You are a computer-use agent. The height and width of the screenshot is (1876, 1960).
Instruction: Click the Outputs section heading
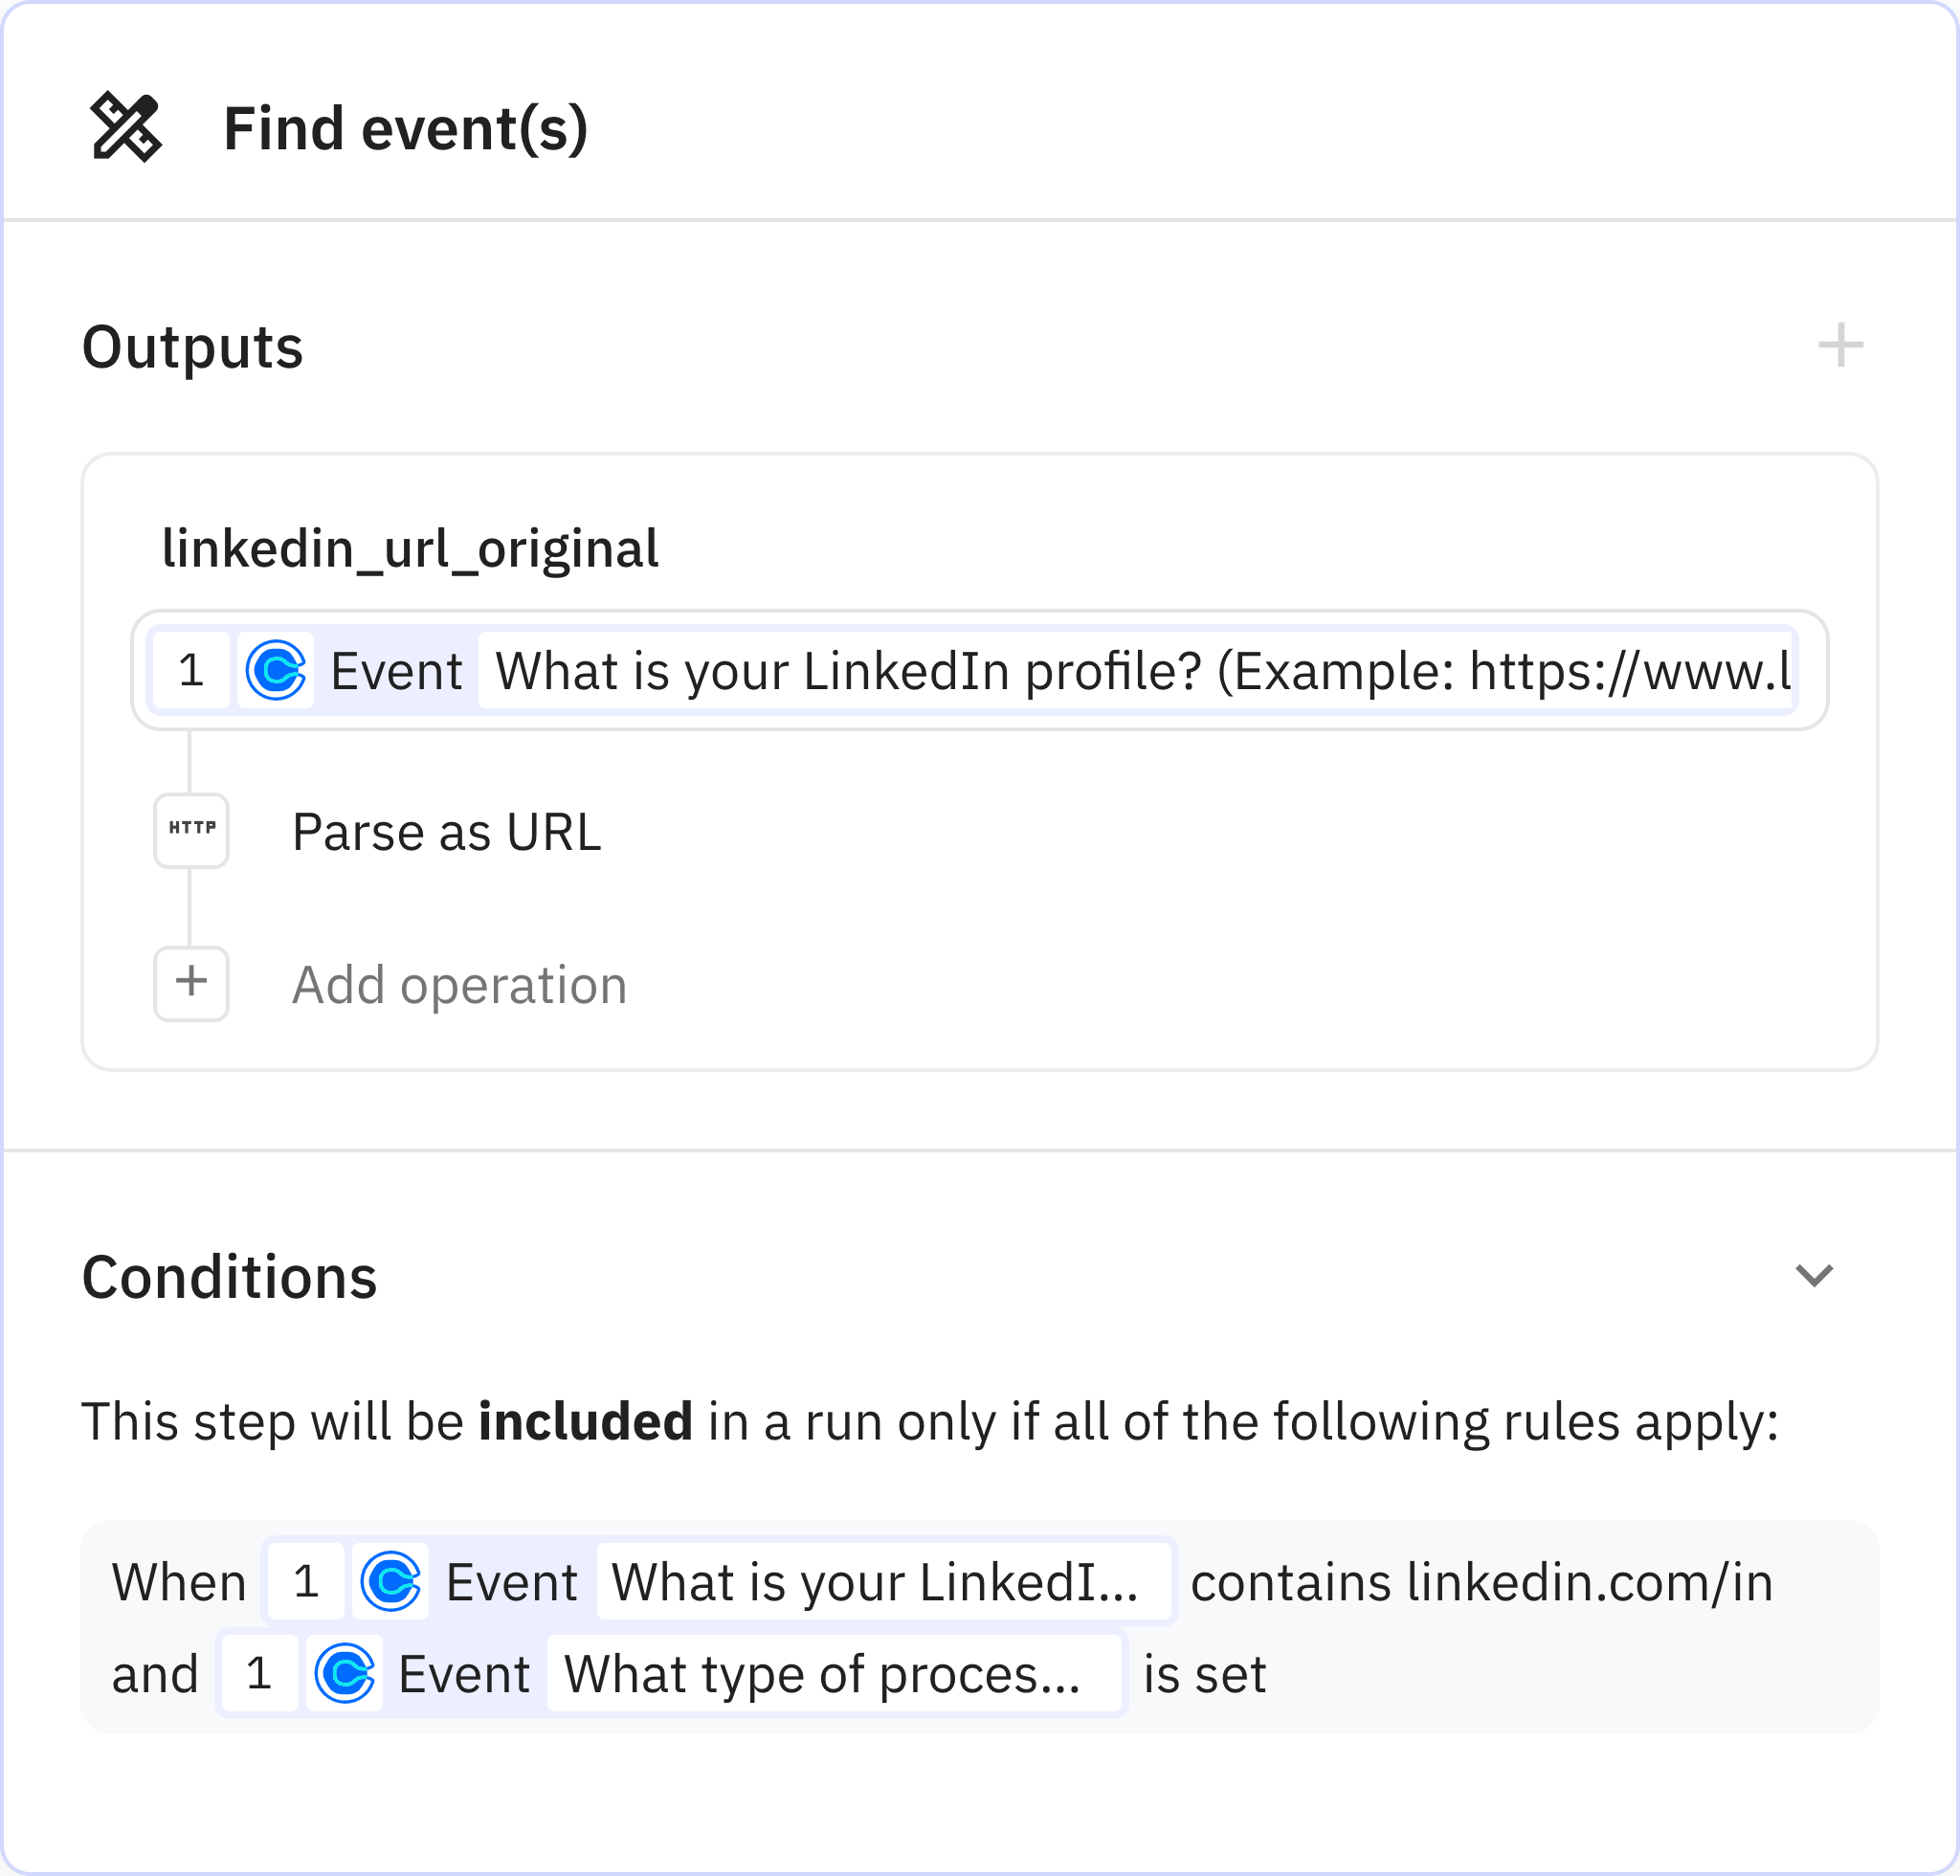pyautogui.click(x=193, y=347)
